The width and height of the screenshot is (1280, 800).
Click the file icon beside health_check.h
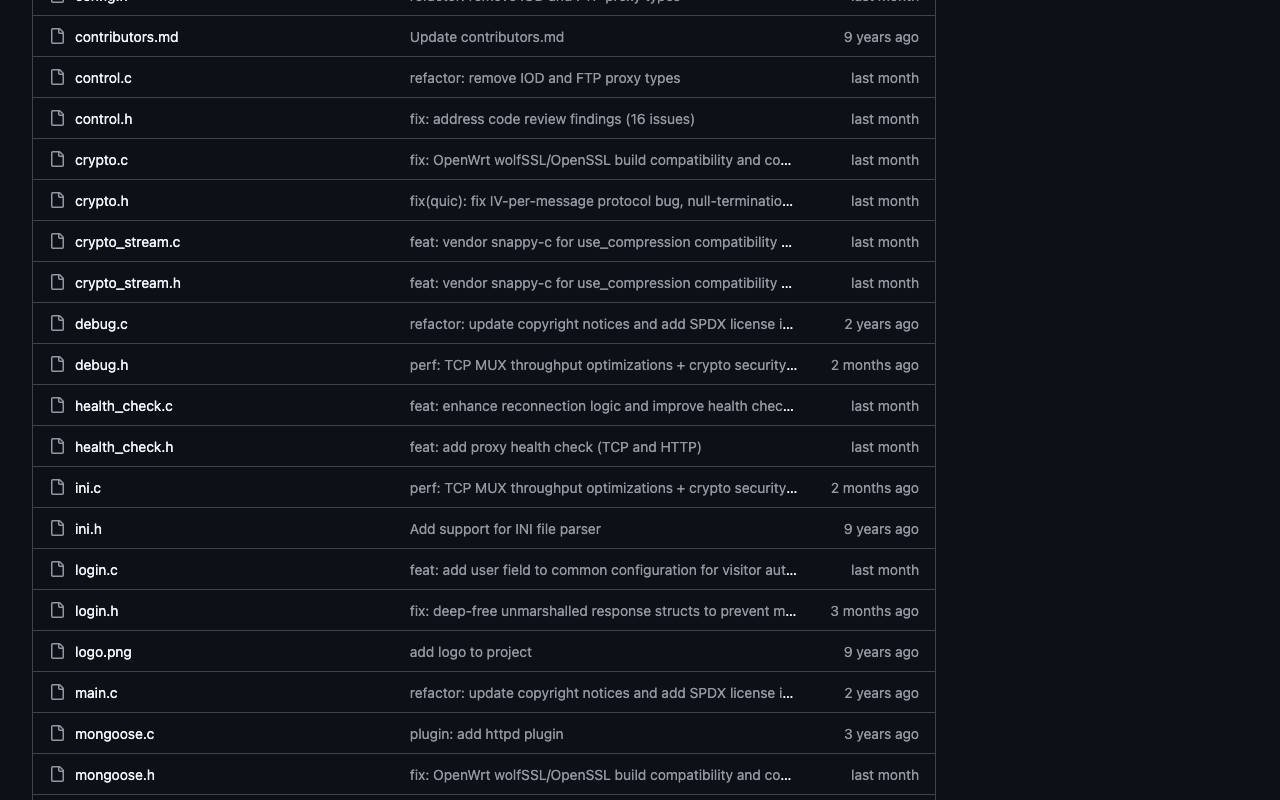[58, 447]
